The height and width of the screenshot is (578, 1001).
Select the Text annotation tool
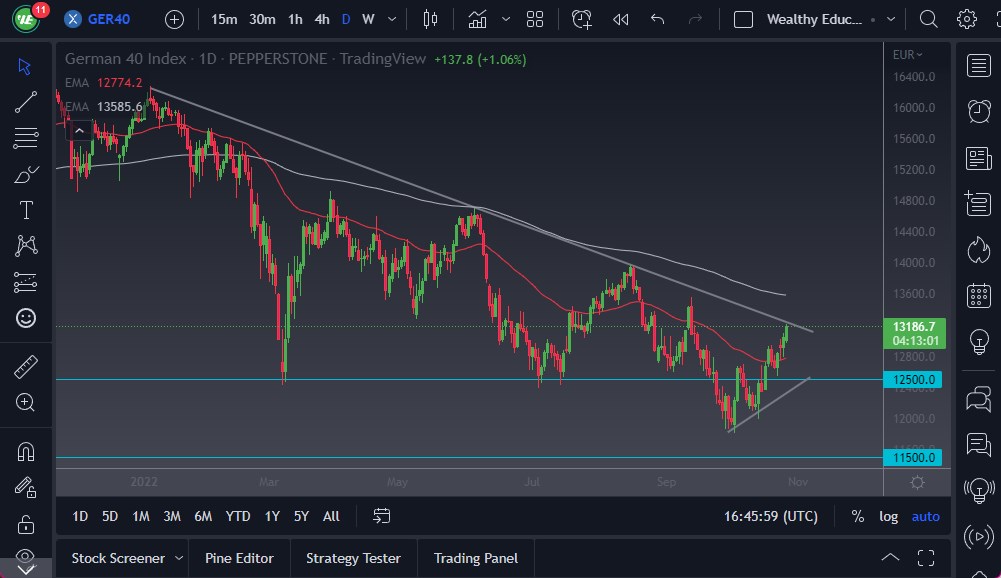[26, 209]
